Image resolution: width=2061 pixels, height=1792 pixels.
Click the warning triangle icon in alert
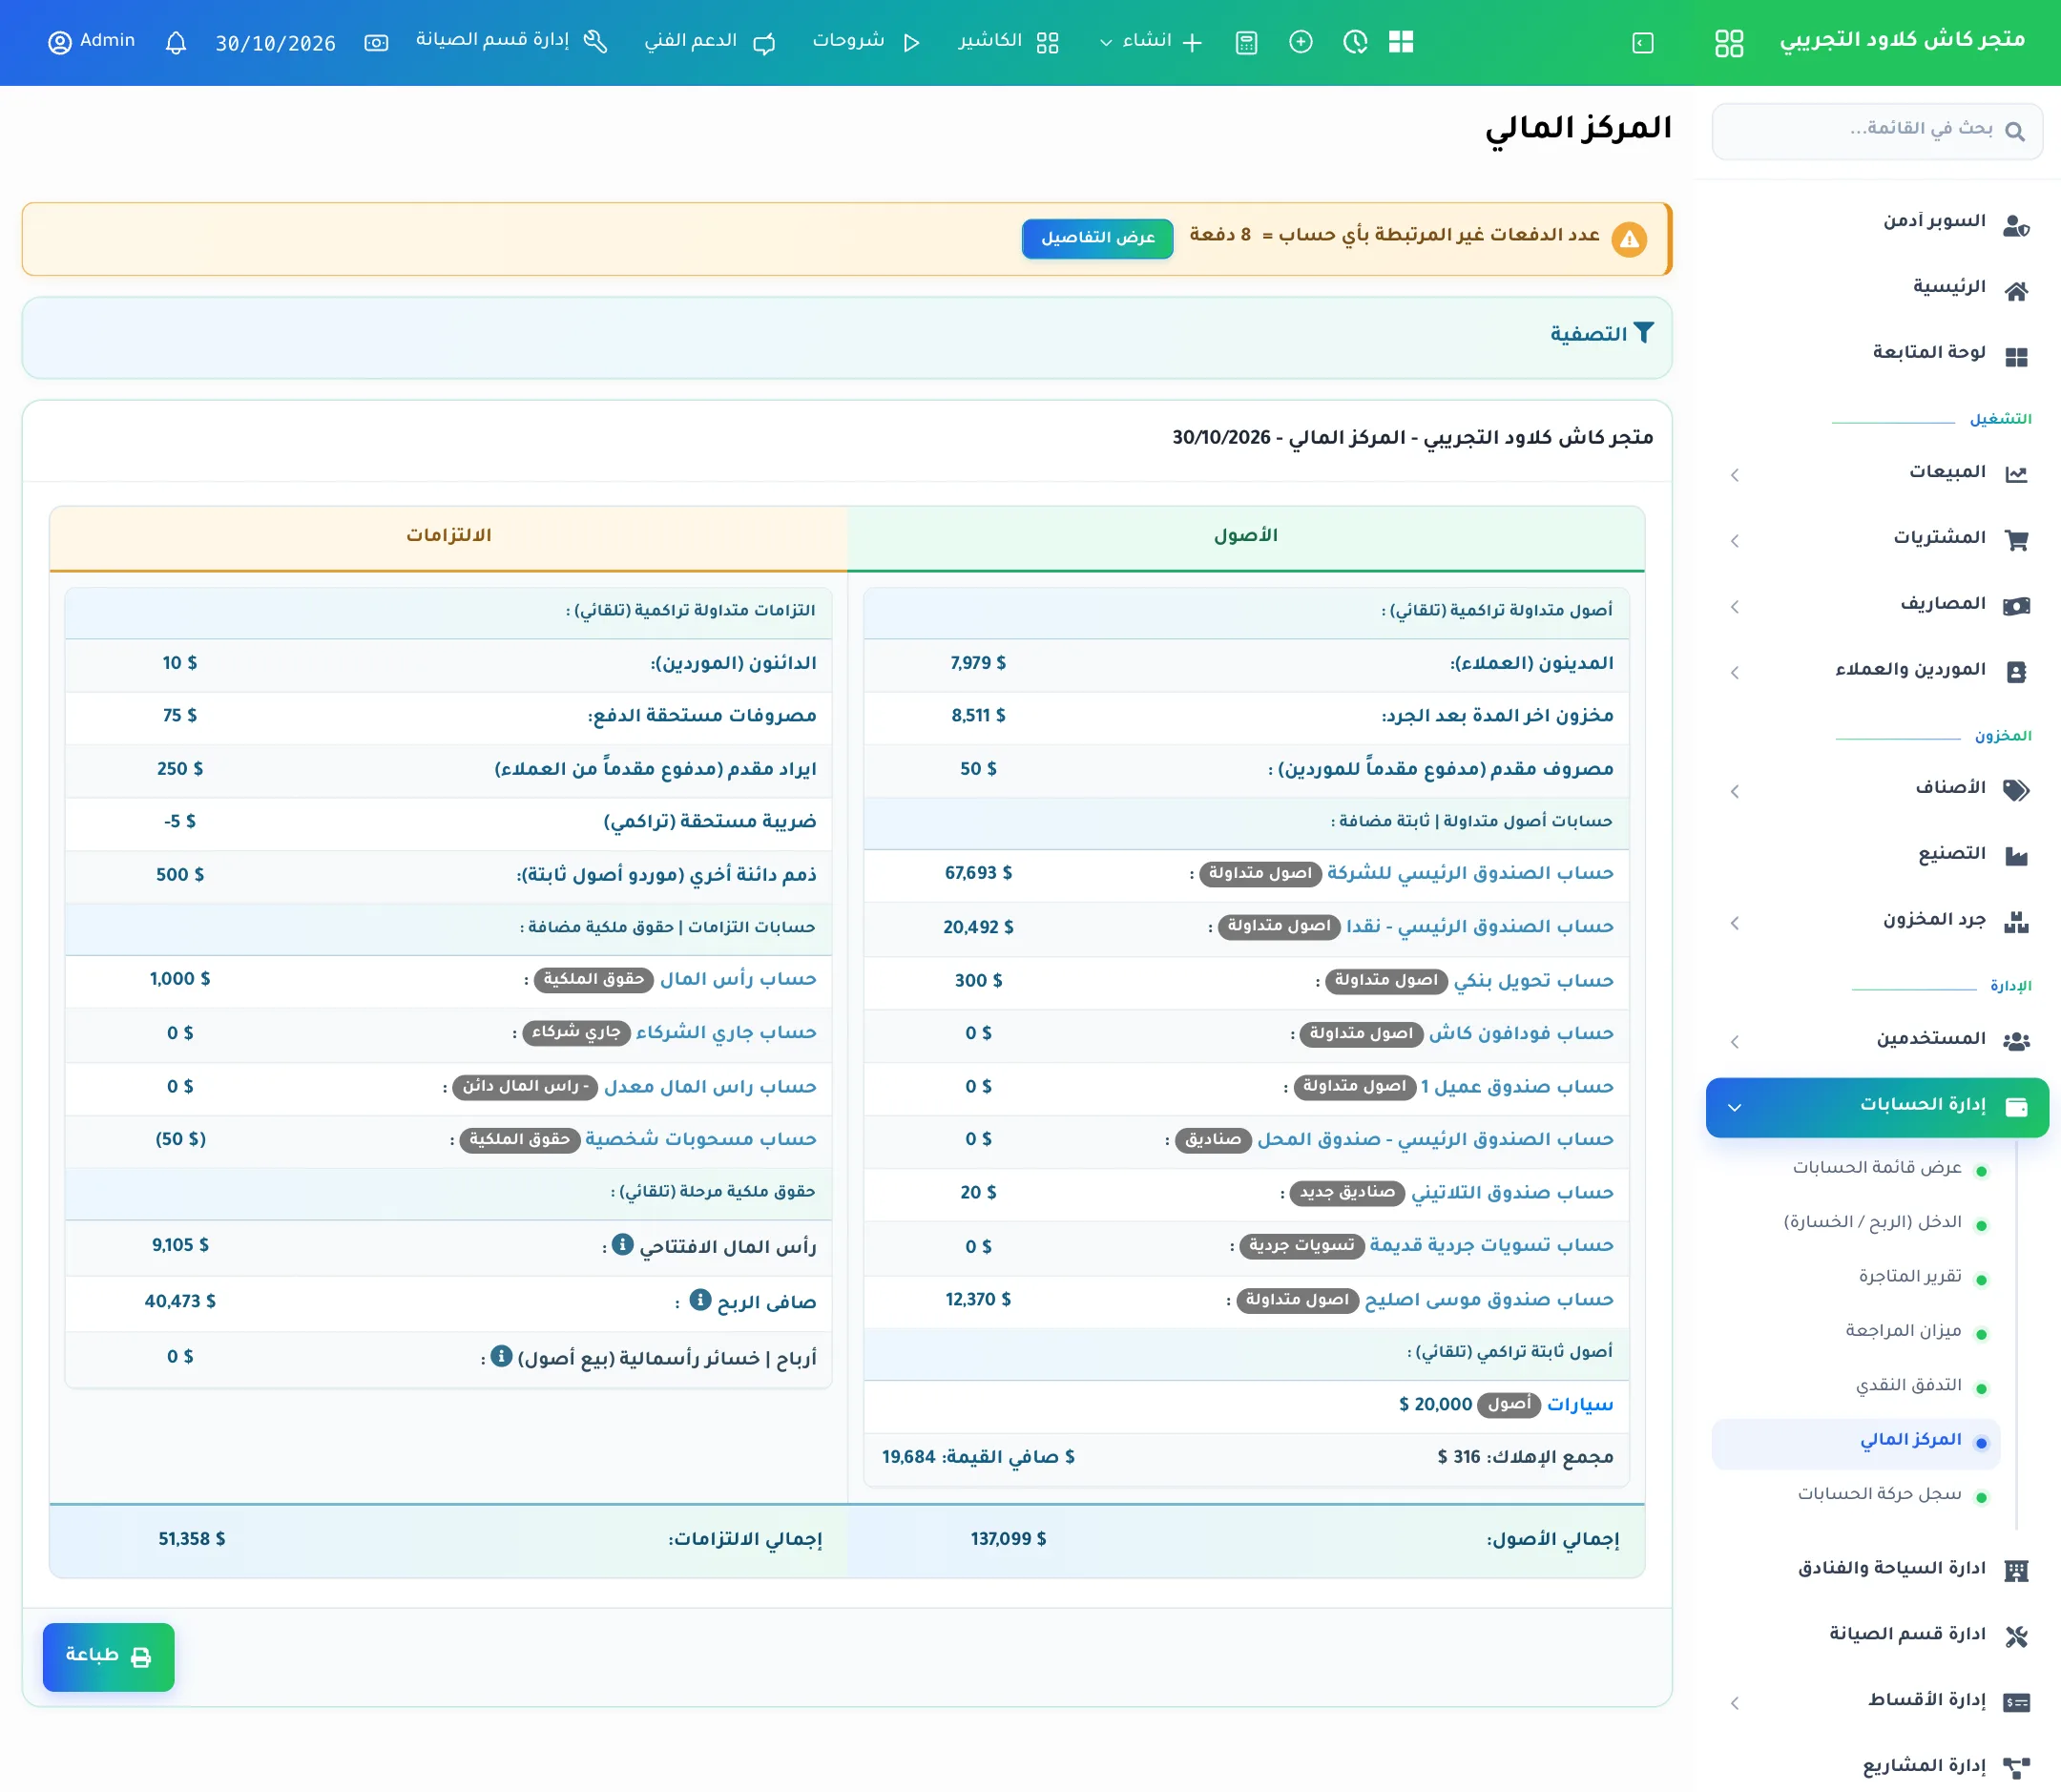(x=1629, y=239)
